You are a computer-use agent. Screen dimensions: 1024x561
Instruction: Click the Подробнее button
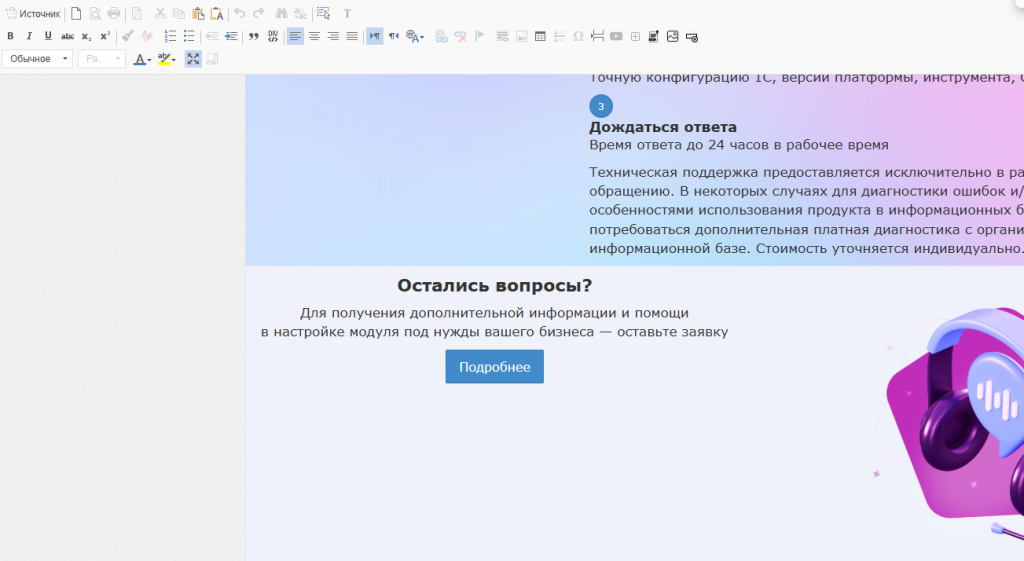click(494, 367)
